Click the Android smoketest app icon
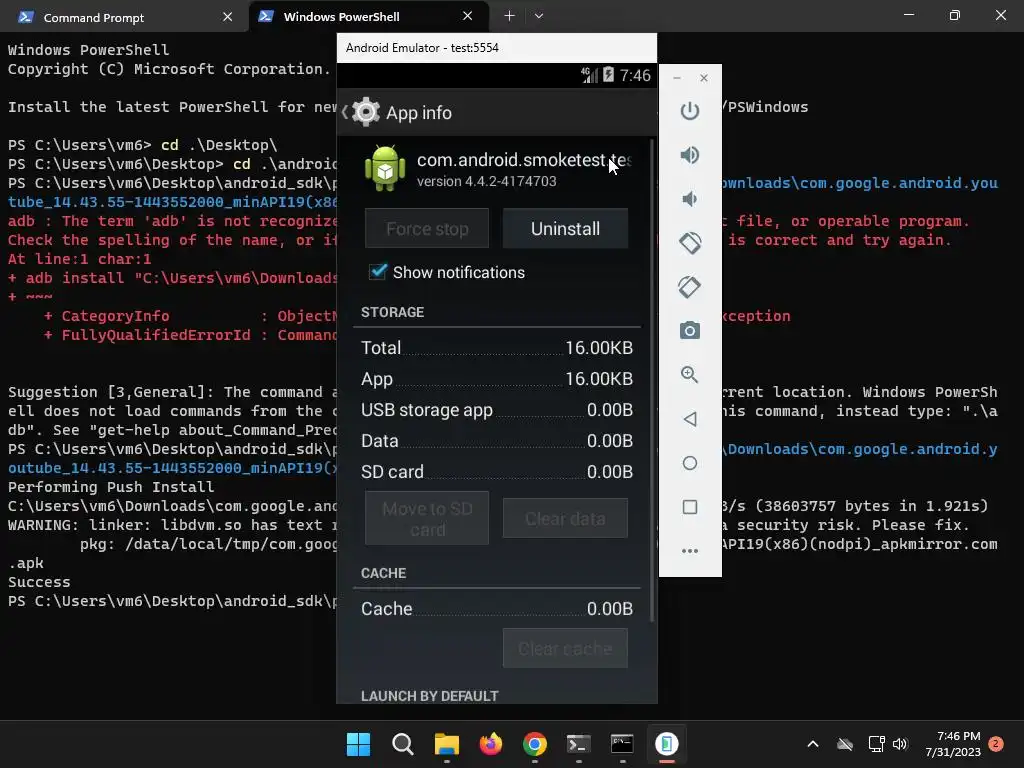Viewport: 1024px width, 768px height. click(385, 168)
